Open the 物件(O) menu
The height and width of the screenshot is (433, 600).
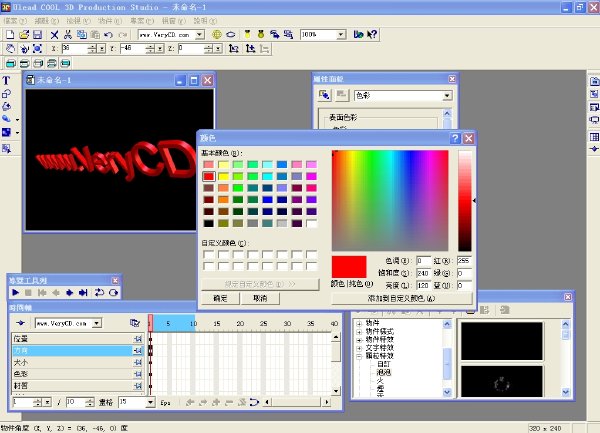pyautogui.click(x=110, y=21)
